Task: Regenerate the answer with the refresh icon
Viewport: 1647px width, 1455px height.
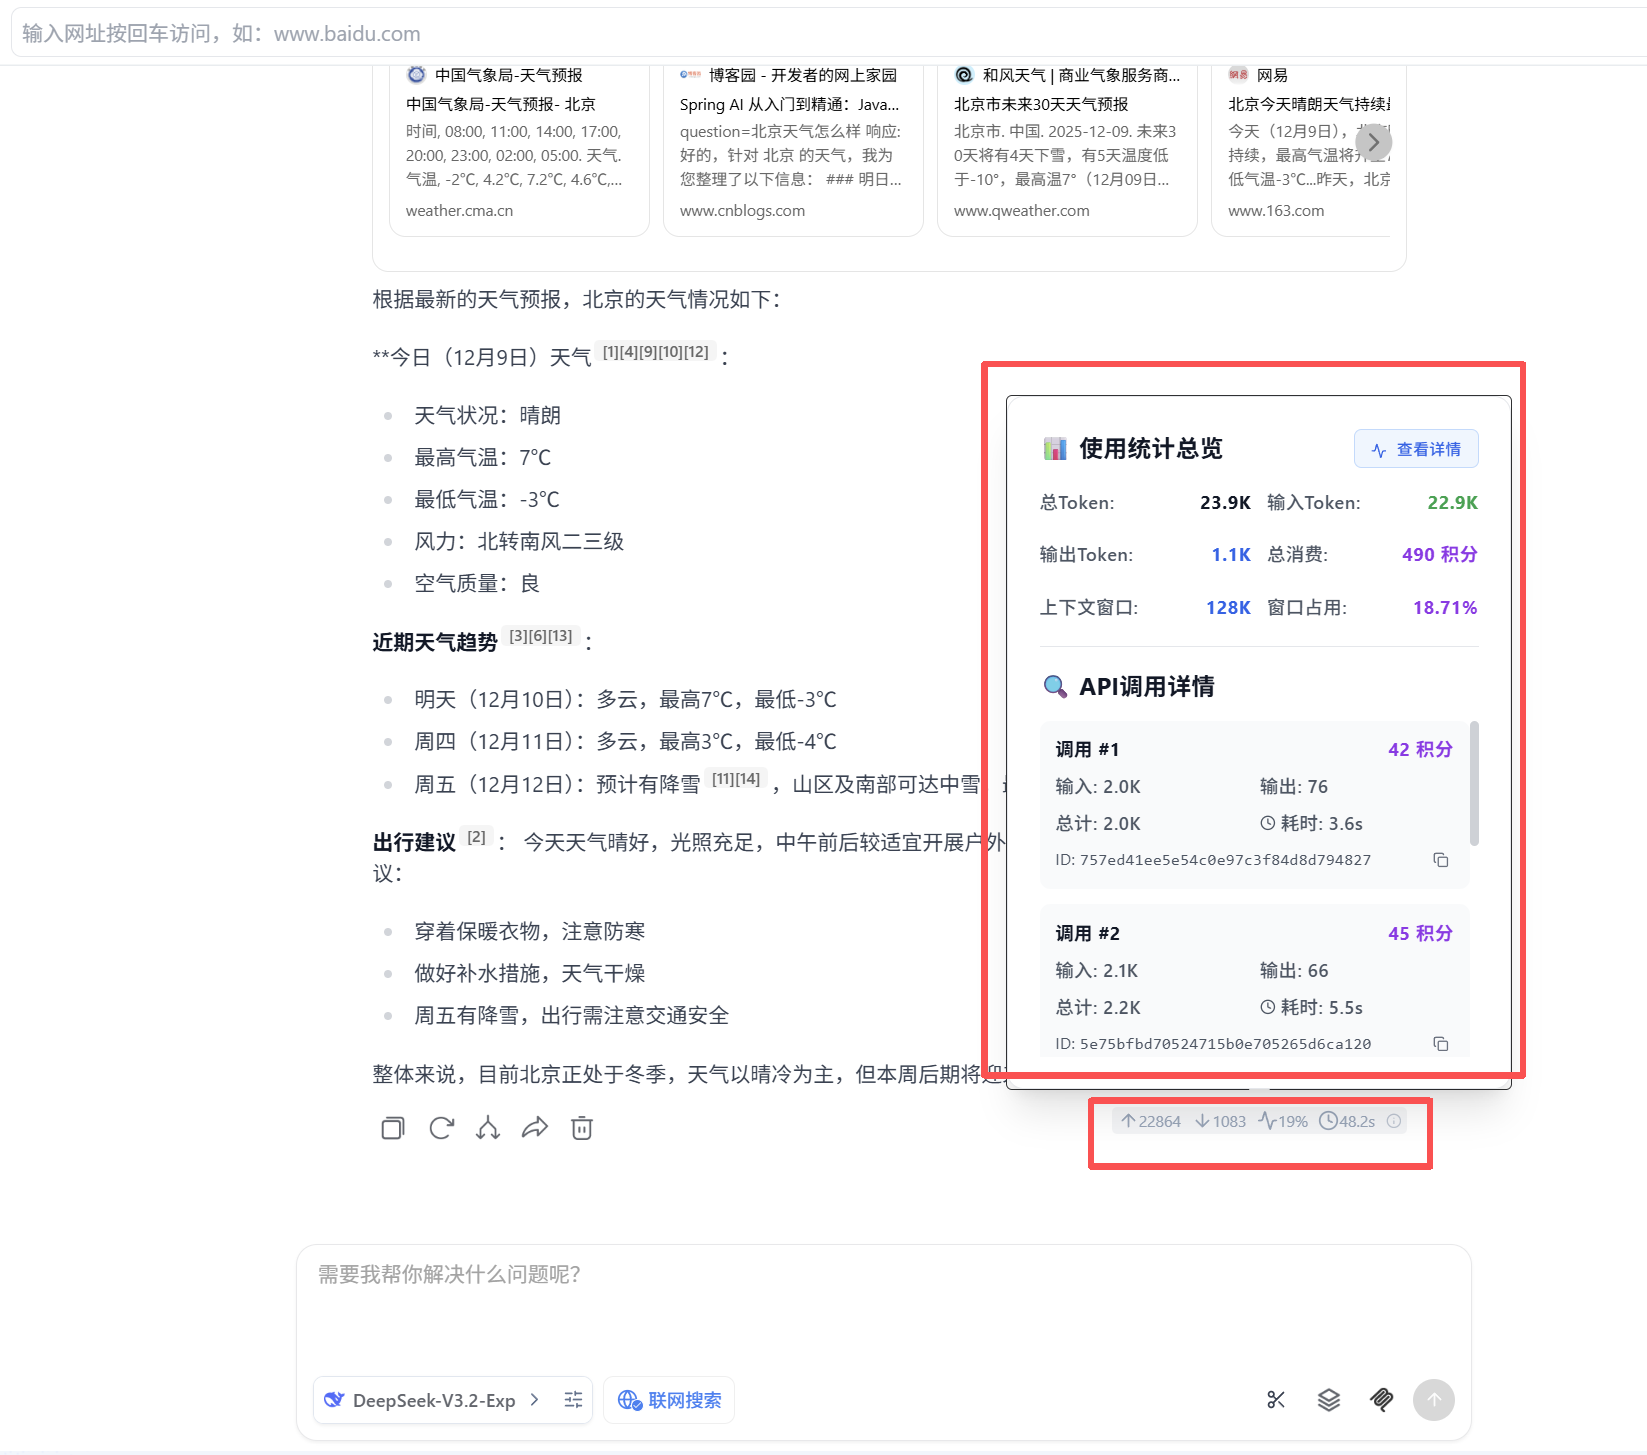Action: tap(441, 1128)
